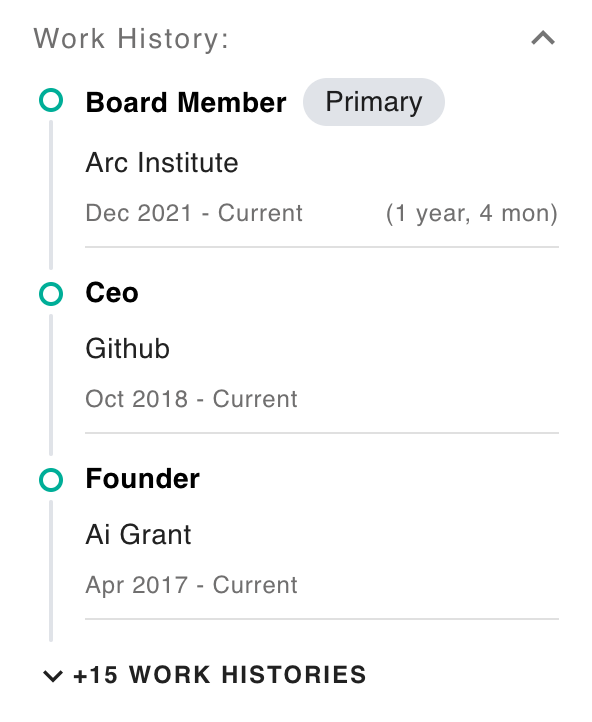Select the Dec 2021 - Current date range

194,213
